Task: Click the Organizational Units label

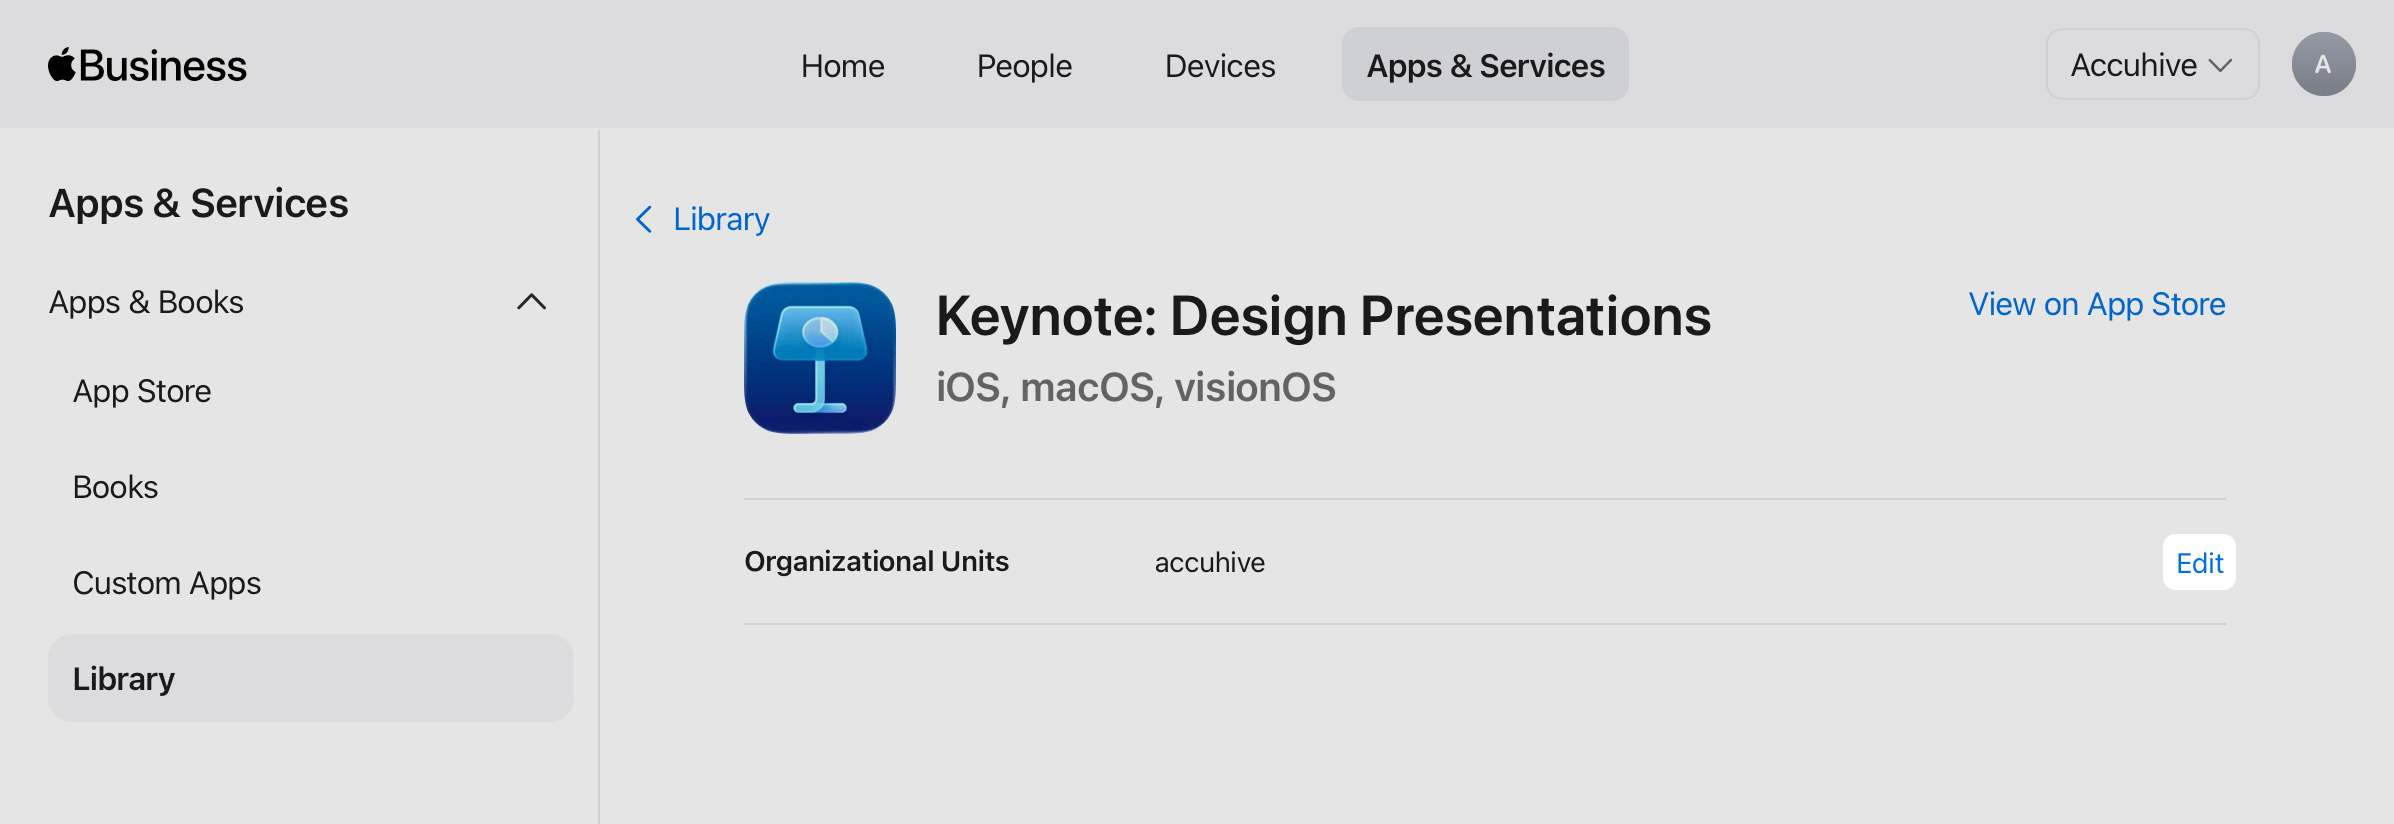Action: coord(876,562)
